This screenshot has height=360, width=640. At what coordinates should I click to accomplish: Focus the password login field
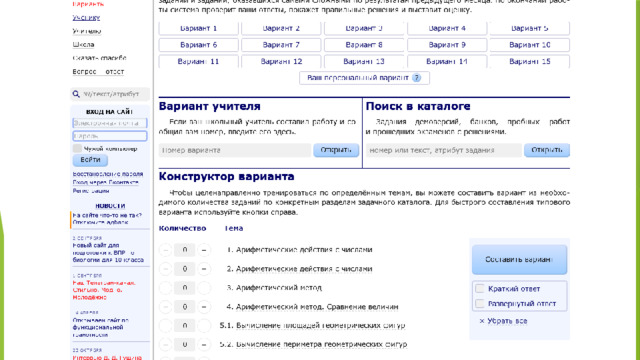click(x=110, y=136)
